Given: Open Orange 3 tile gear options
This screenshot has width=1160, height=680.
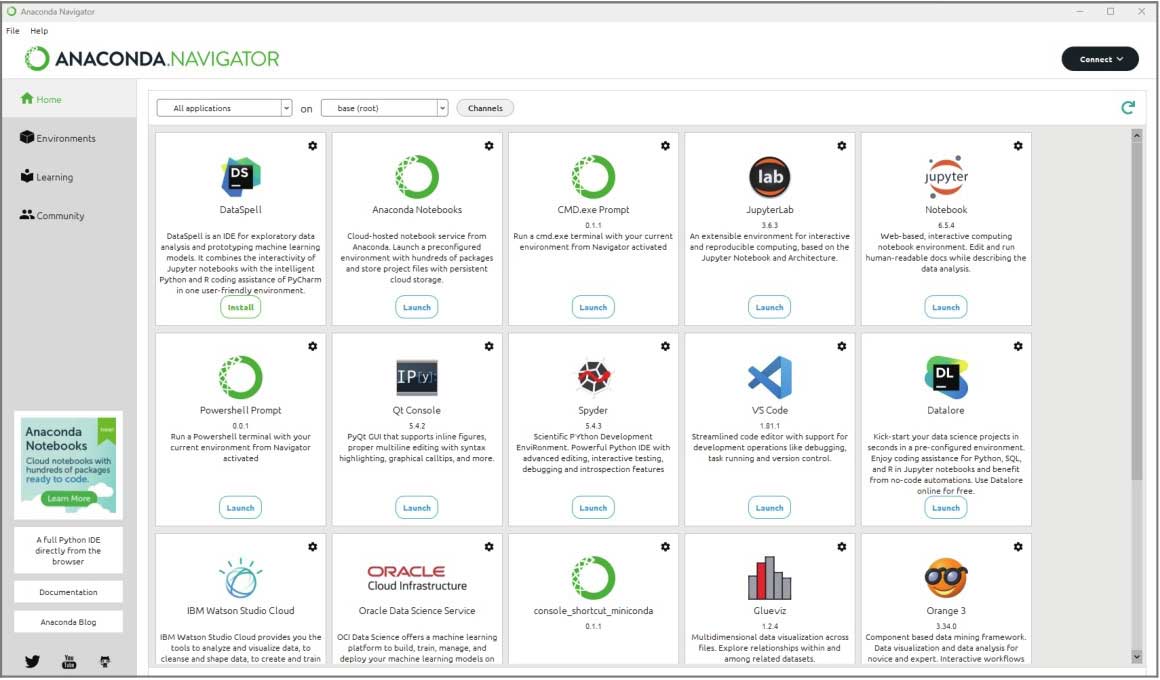Looking at the screenshot, I should 1018,547.
